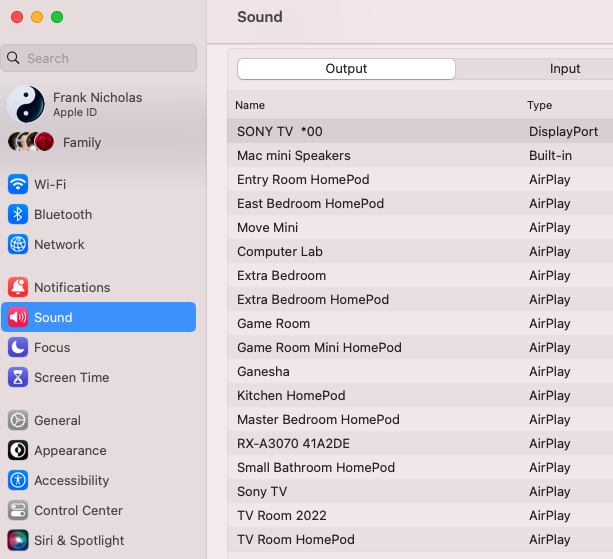Open Wi-Fi settings icon in sidebar
The width and height of the screenshot is (613, 559).
[x=18, y=184]
